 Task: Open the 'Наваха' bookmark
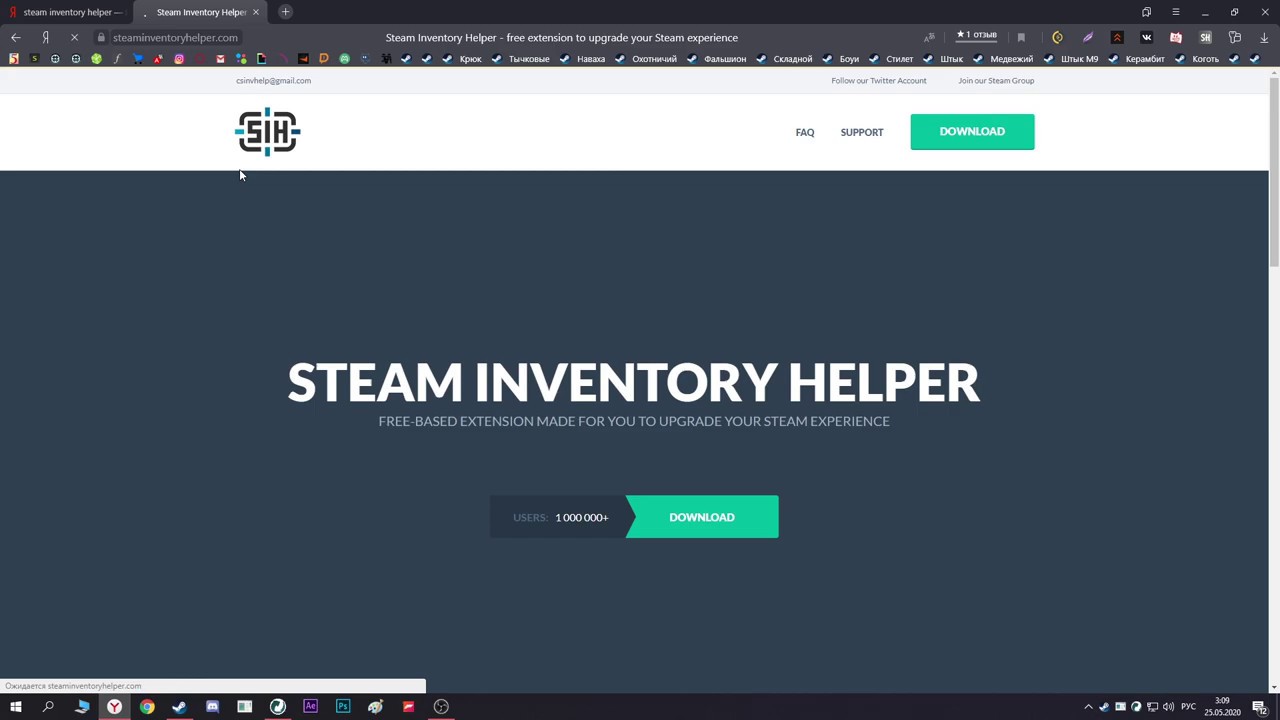tap(583, 59)
